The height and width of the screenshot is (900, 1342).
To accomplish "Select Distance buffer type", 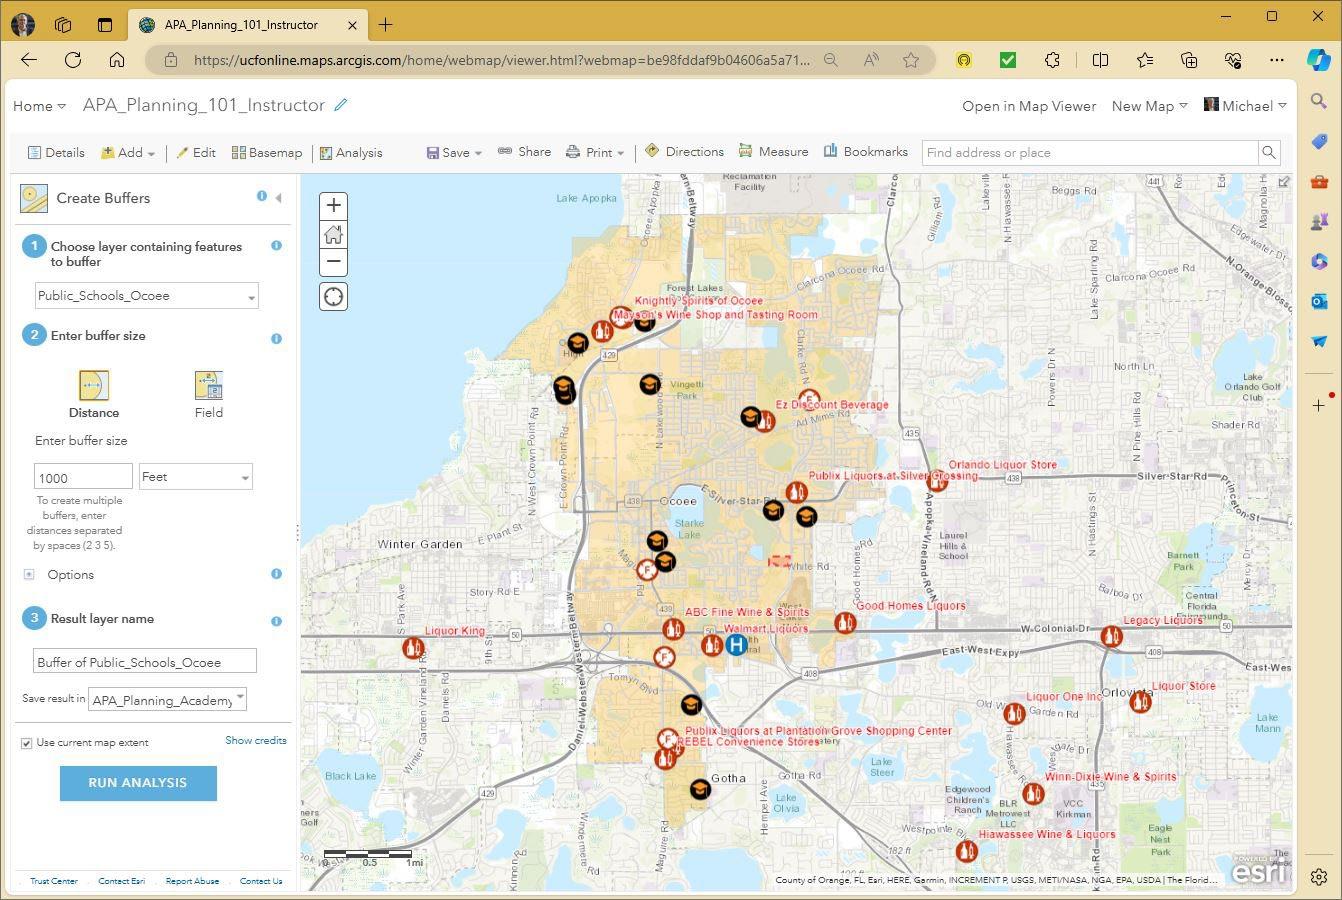I will tap(93, 395).
